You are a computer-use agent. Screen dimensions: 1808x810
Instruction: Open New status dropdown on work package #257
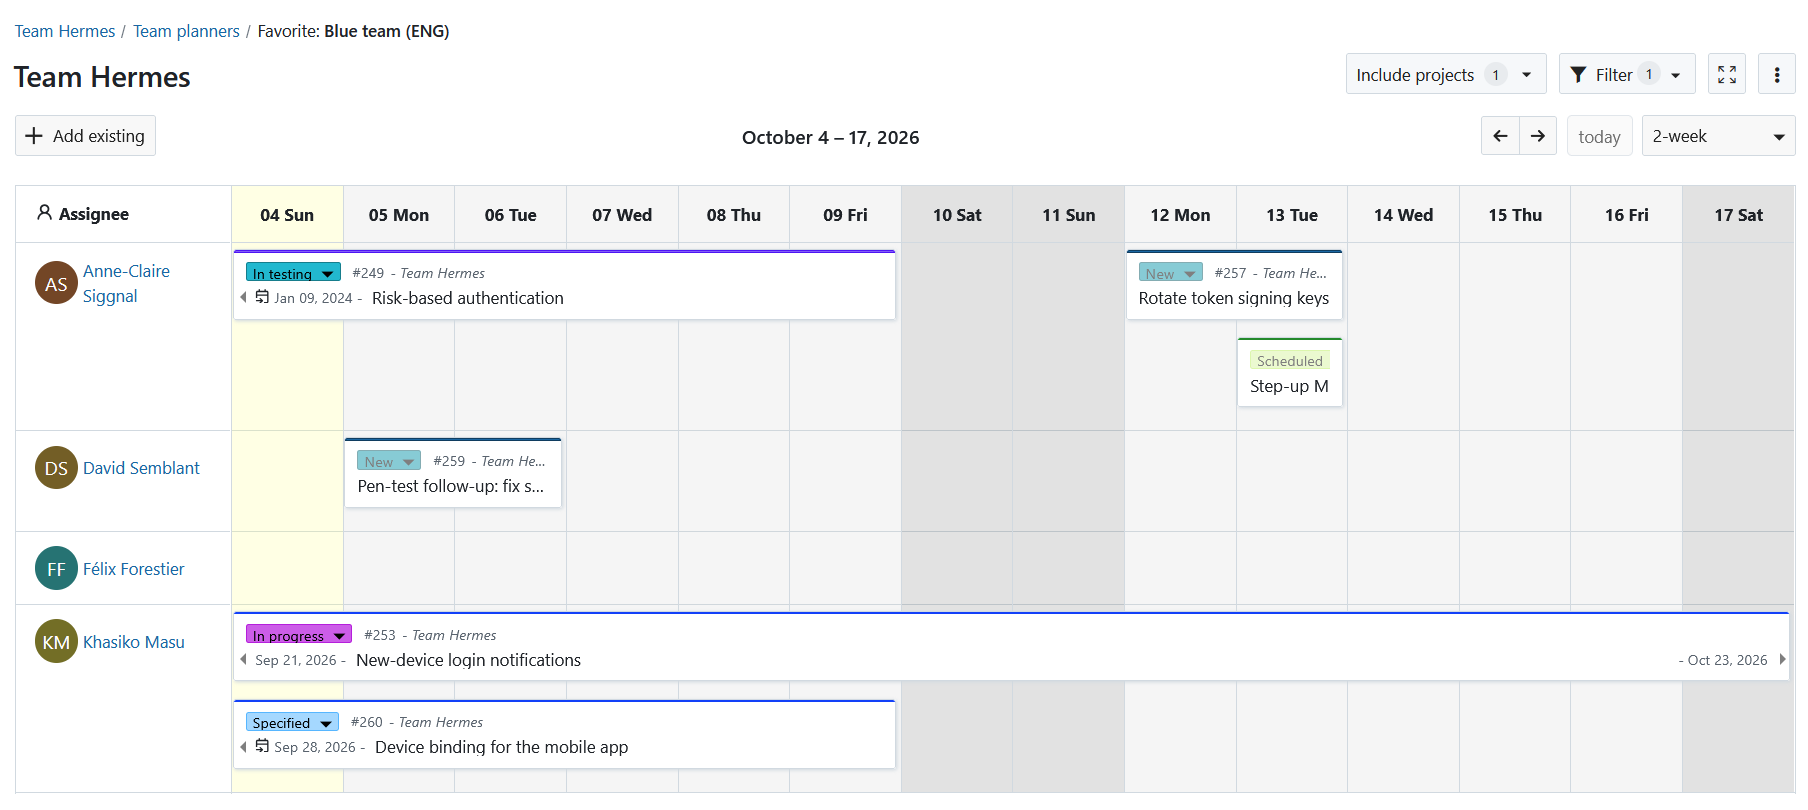pyautogui.click(x=1170, y=273)
